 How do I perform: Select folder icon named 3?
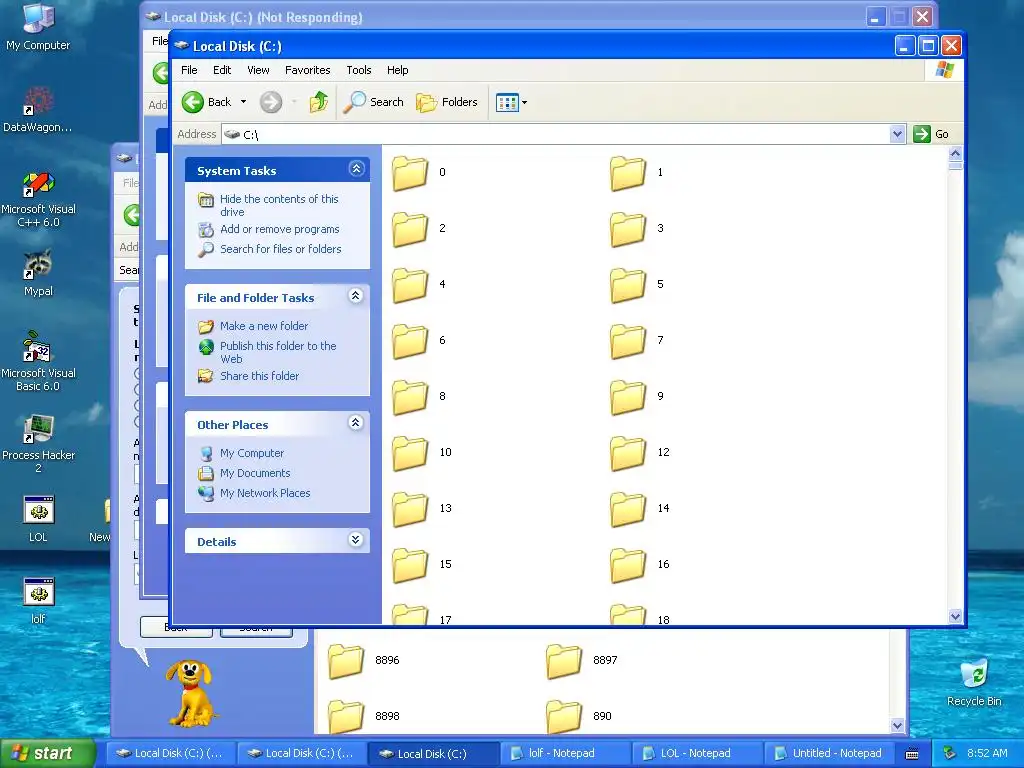[628, 229]
